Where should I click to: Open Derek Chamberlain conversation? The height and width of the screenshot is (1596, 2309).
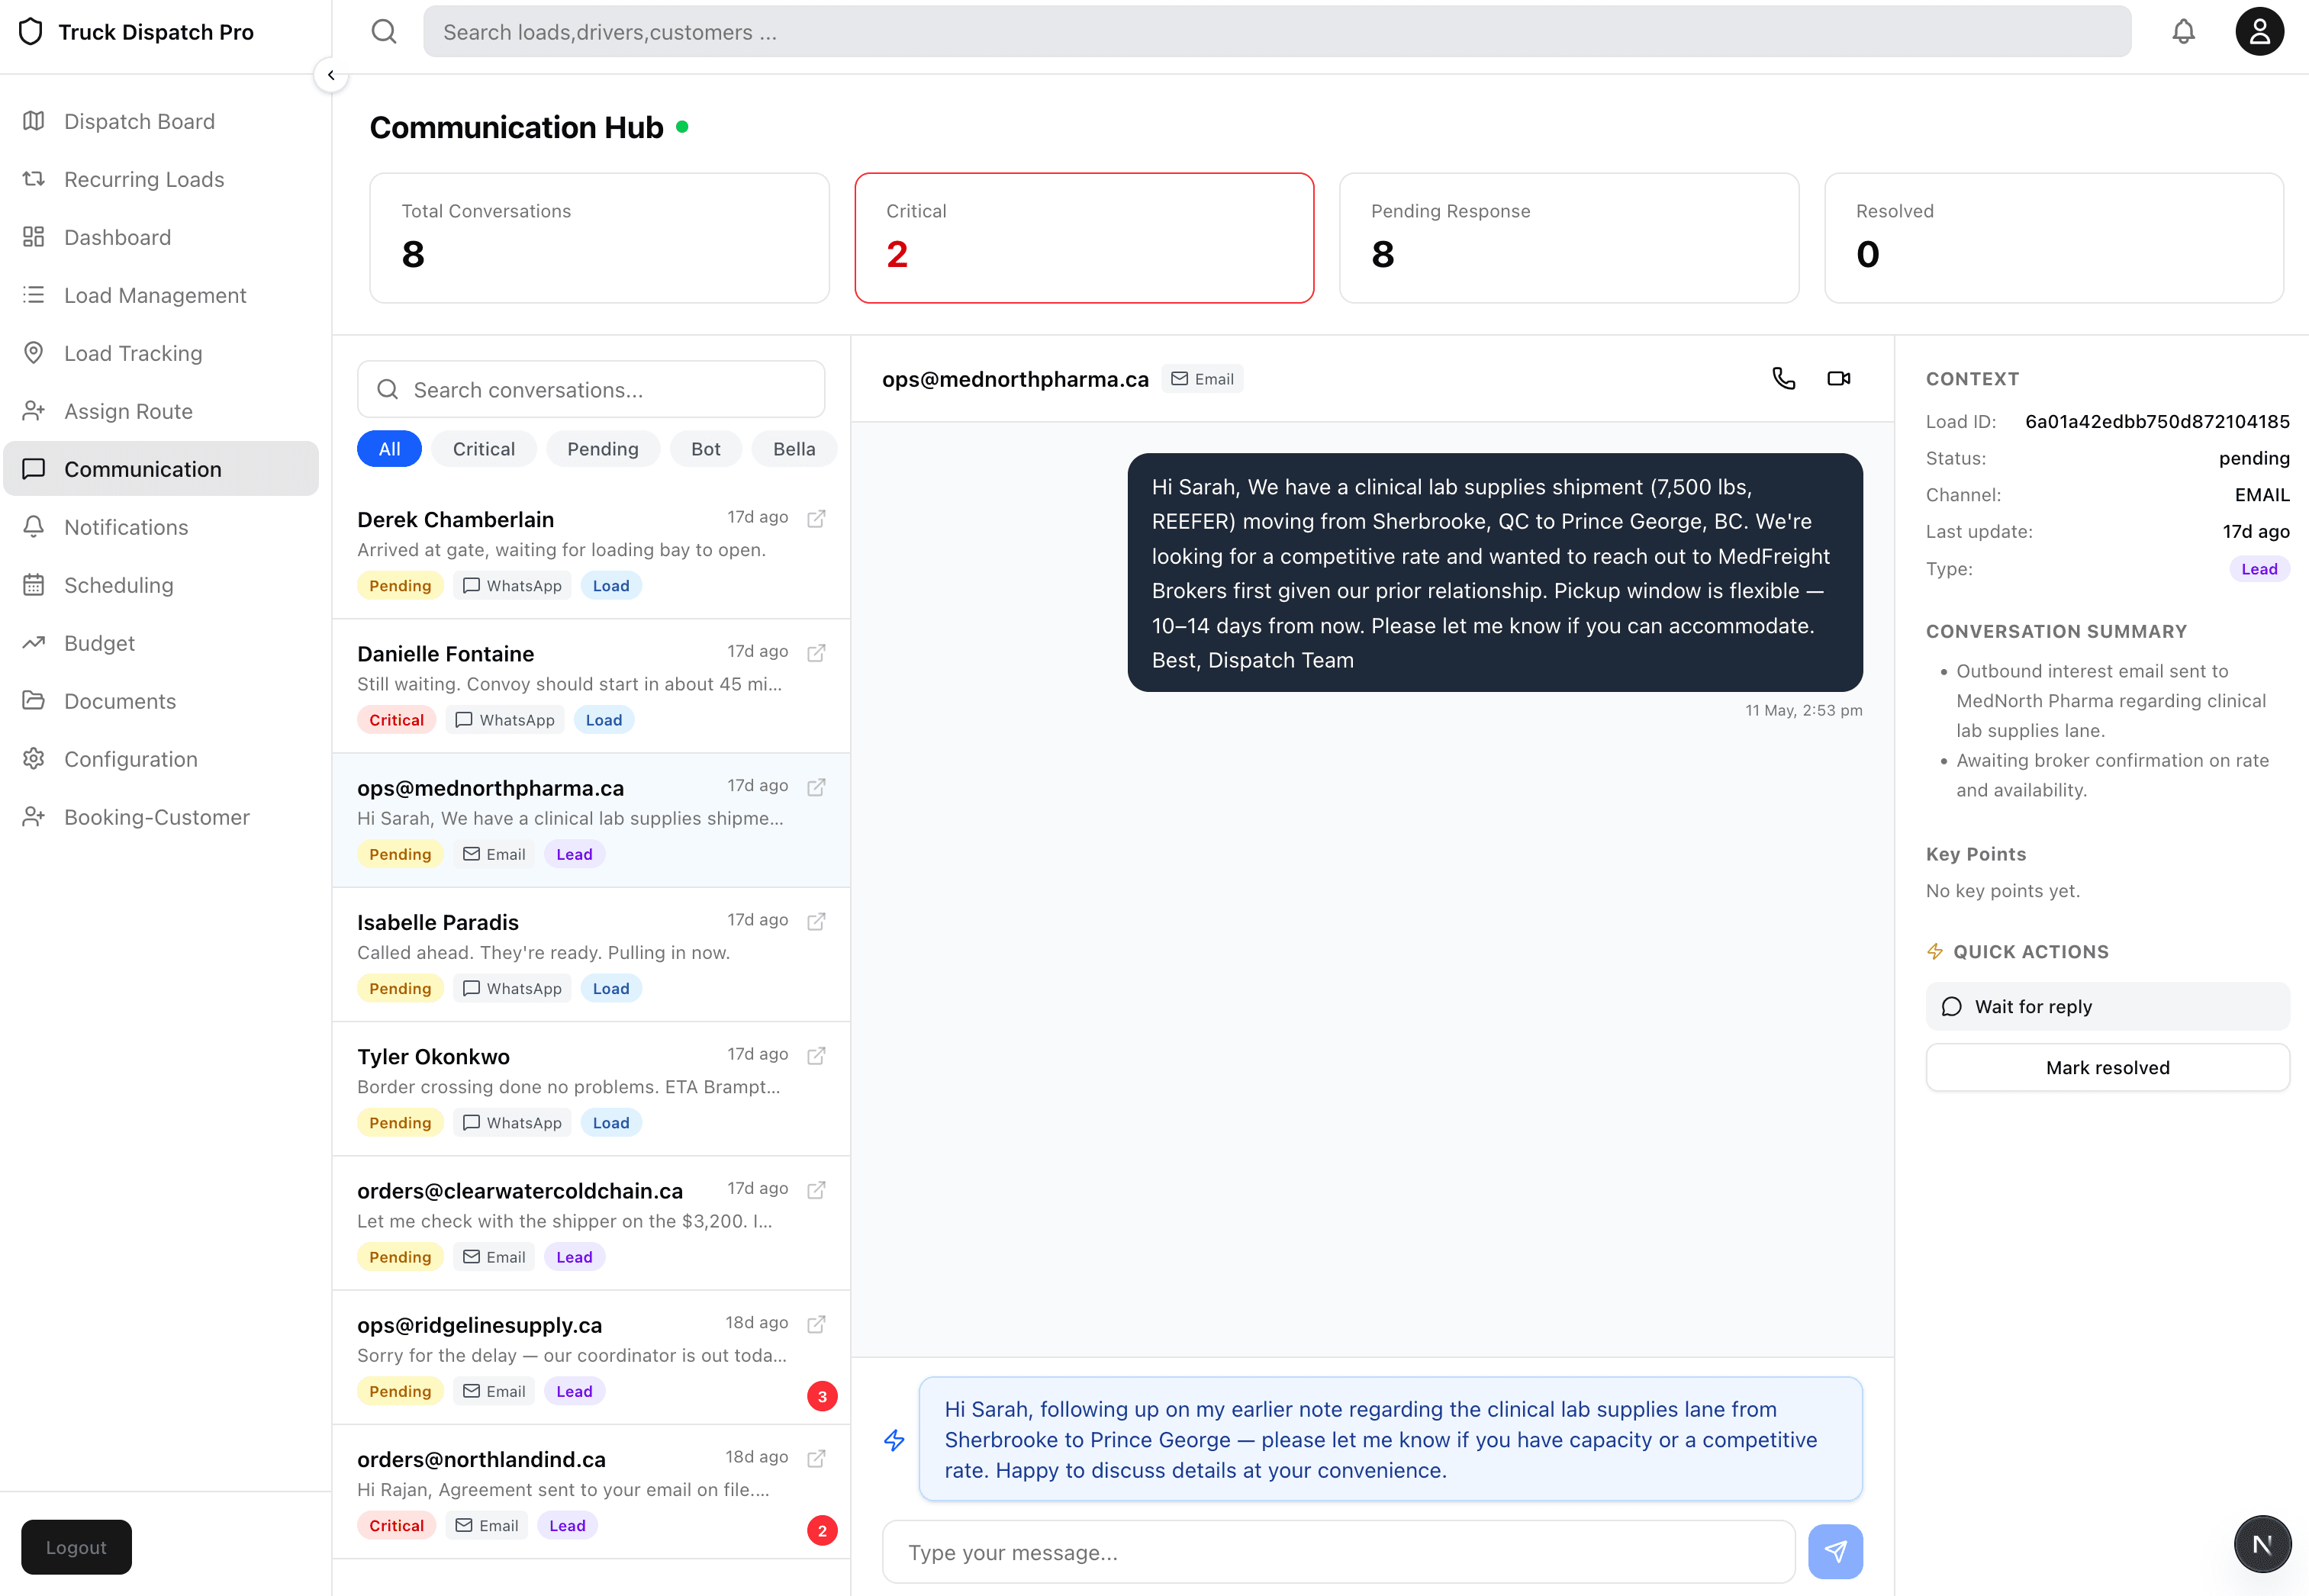pos(591,551)
